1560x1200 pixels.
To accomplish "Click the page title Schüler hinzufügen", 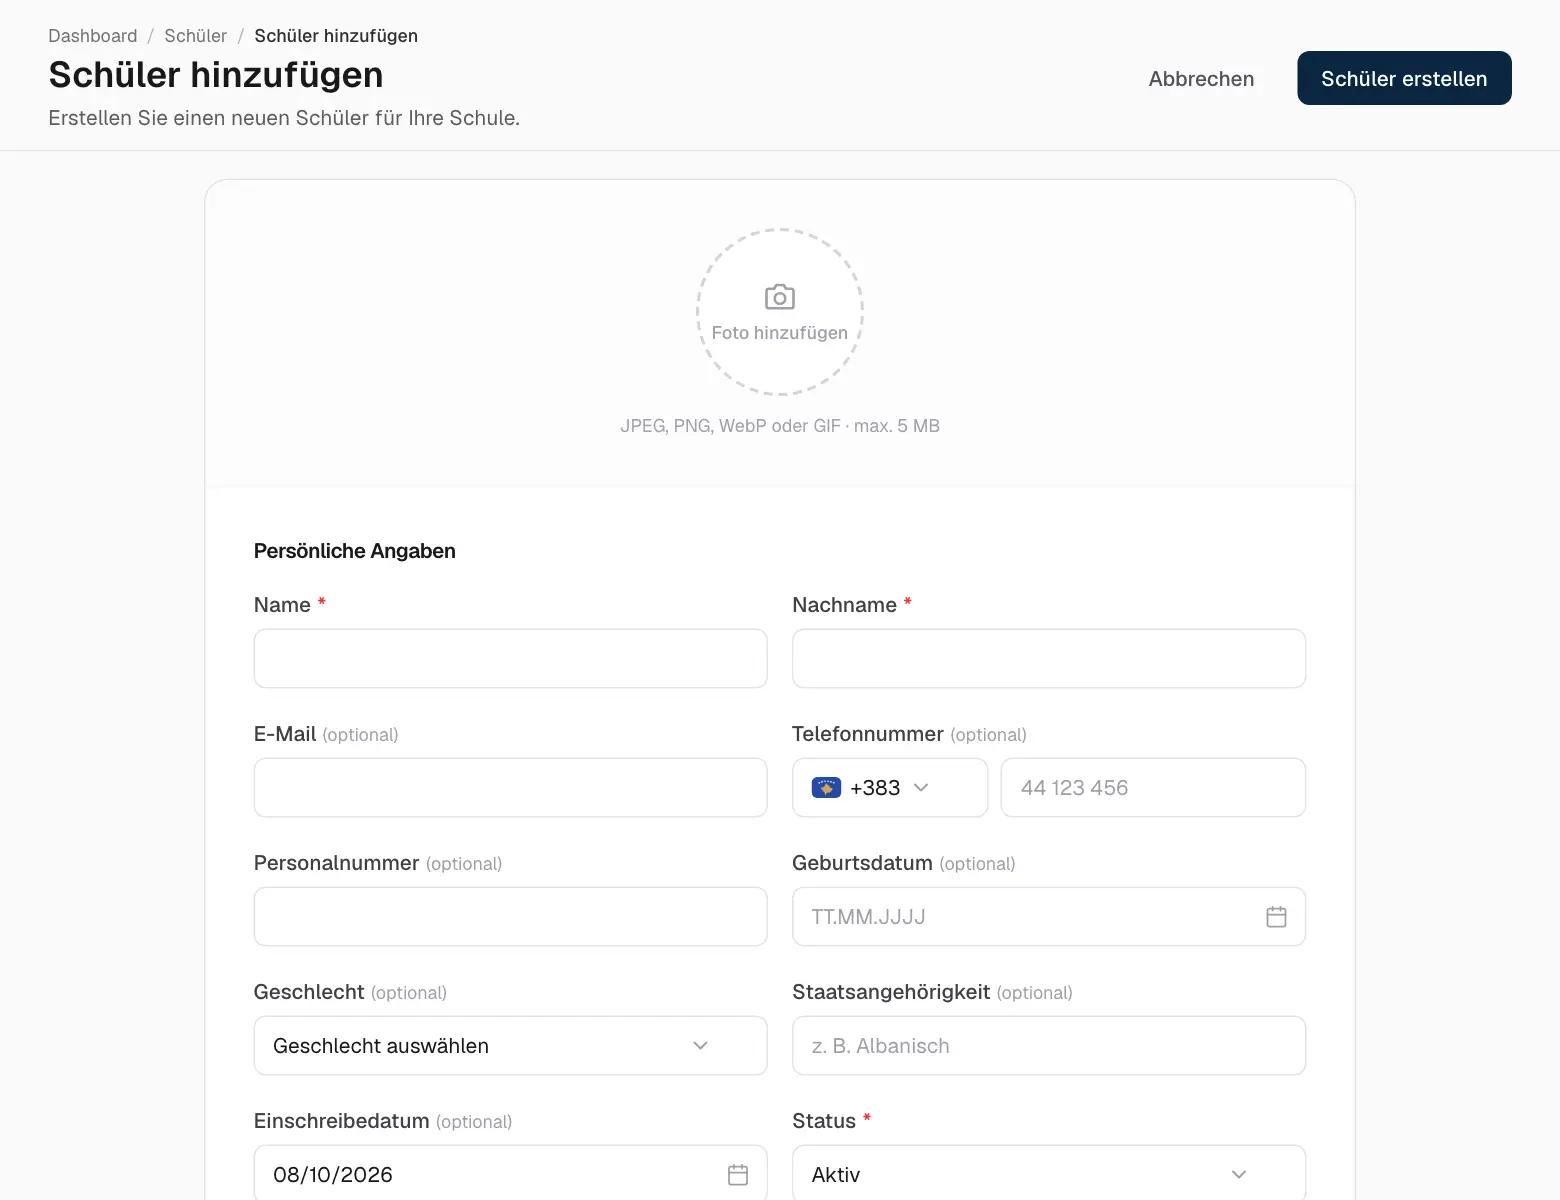I will click(216, 75).
